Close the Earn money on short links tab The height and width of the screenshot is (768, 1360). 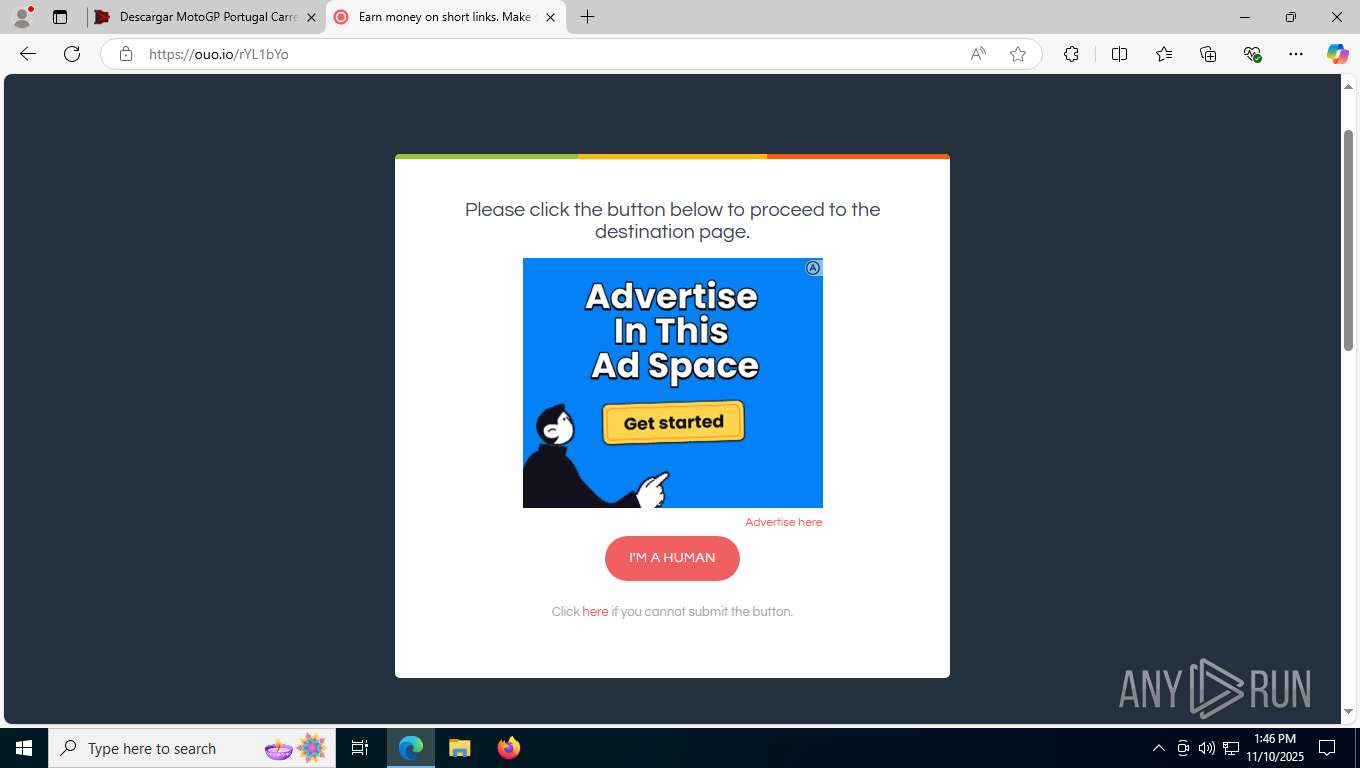pyautogui.click(x=550, y=17)
